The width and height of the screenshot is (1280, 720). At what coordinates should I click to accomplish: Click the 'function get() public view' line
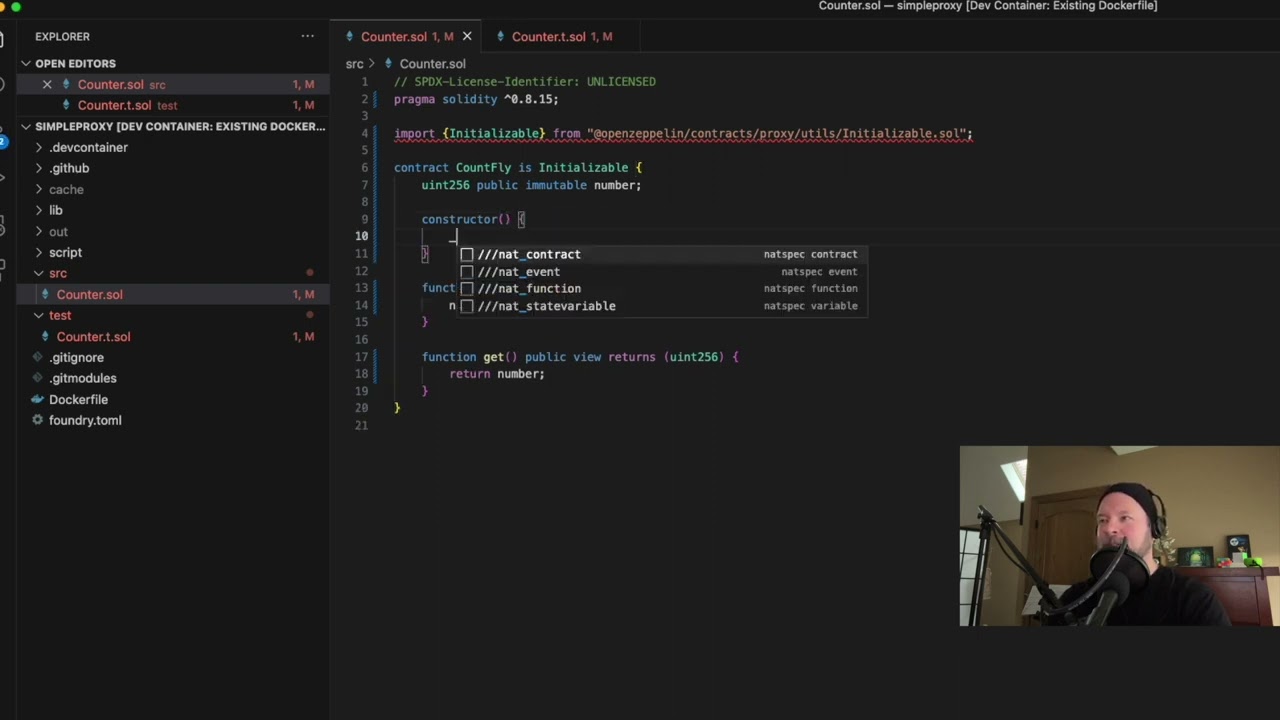580,357
